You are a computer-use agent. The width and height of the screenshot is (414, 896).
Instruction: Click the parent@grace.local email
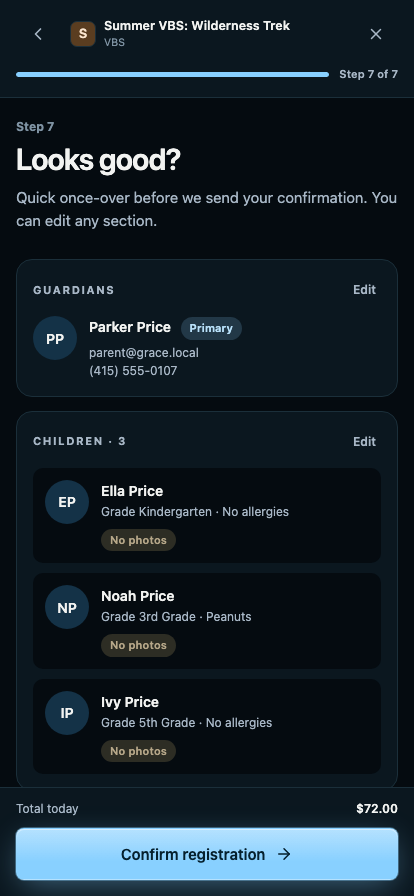tap(144, 353)
